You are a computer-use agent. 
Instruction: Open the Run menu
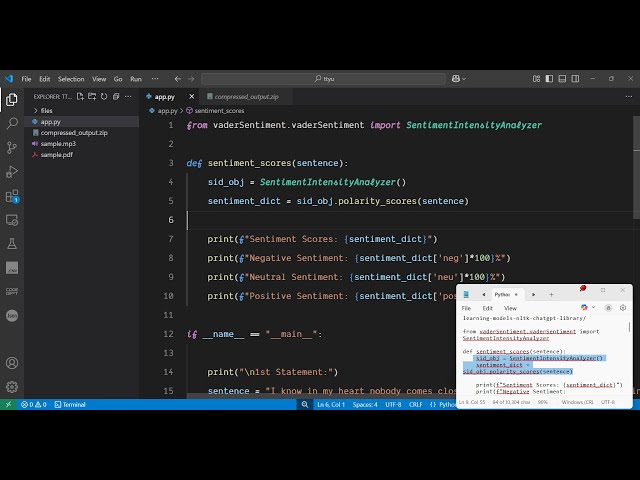pos(136,79)
